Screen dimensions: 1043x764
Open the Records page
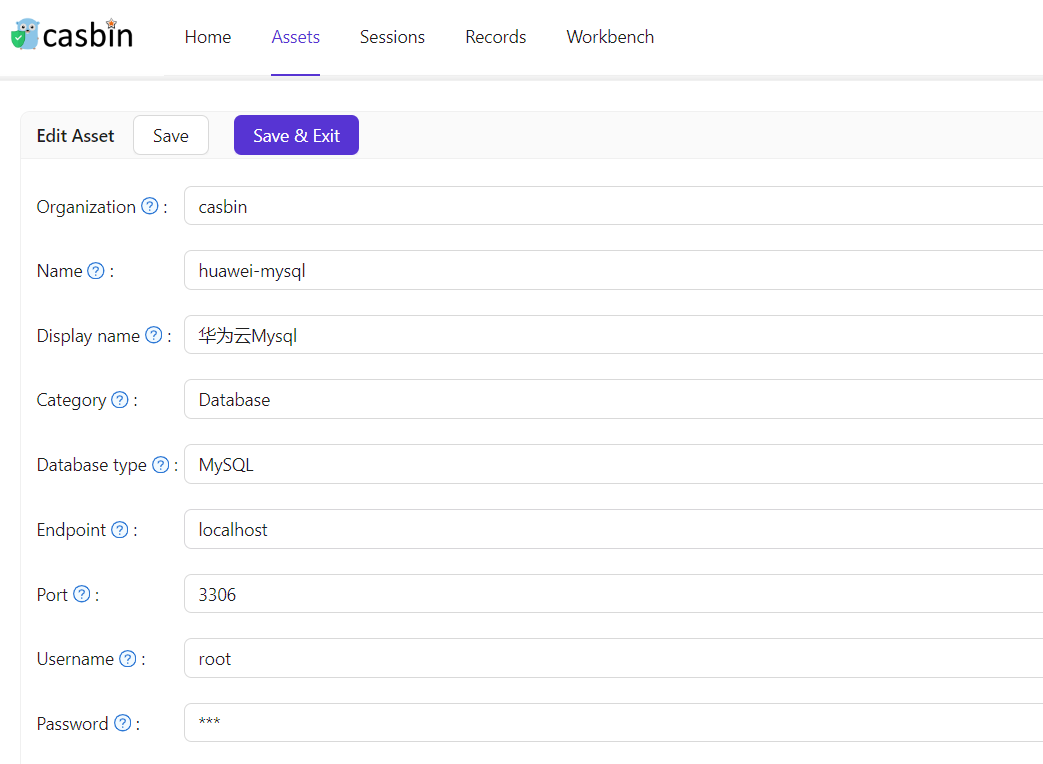pyautogui.click(x=495, y=37)
